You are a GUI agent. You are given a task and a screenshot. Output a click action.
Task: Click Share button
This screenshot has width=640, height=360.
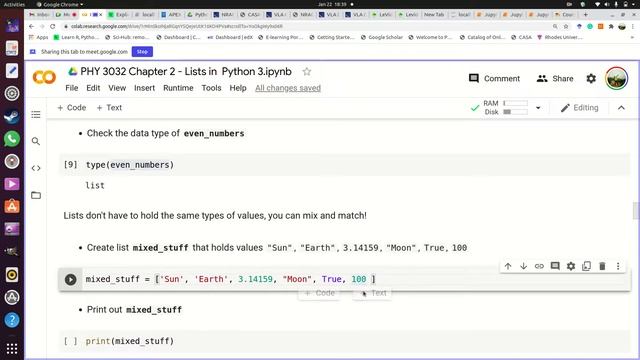coord(555,78)
